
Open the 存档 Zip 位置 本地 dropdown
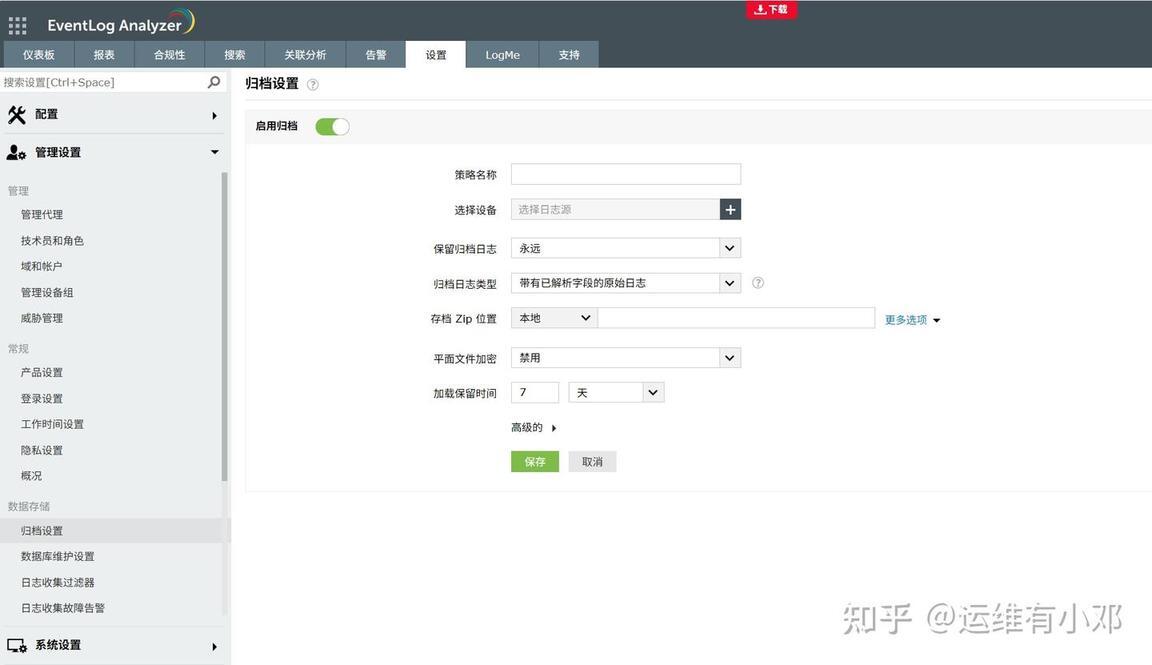pos(554,318)
